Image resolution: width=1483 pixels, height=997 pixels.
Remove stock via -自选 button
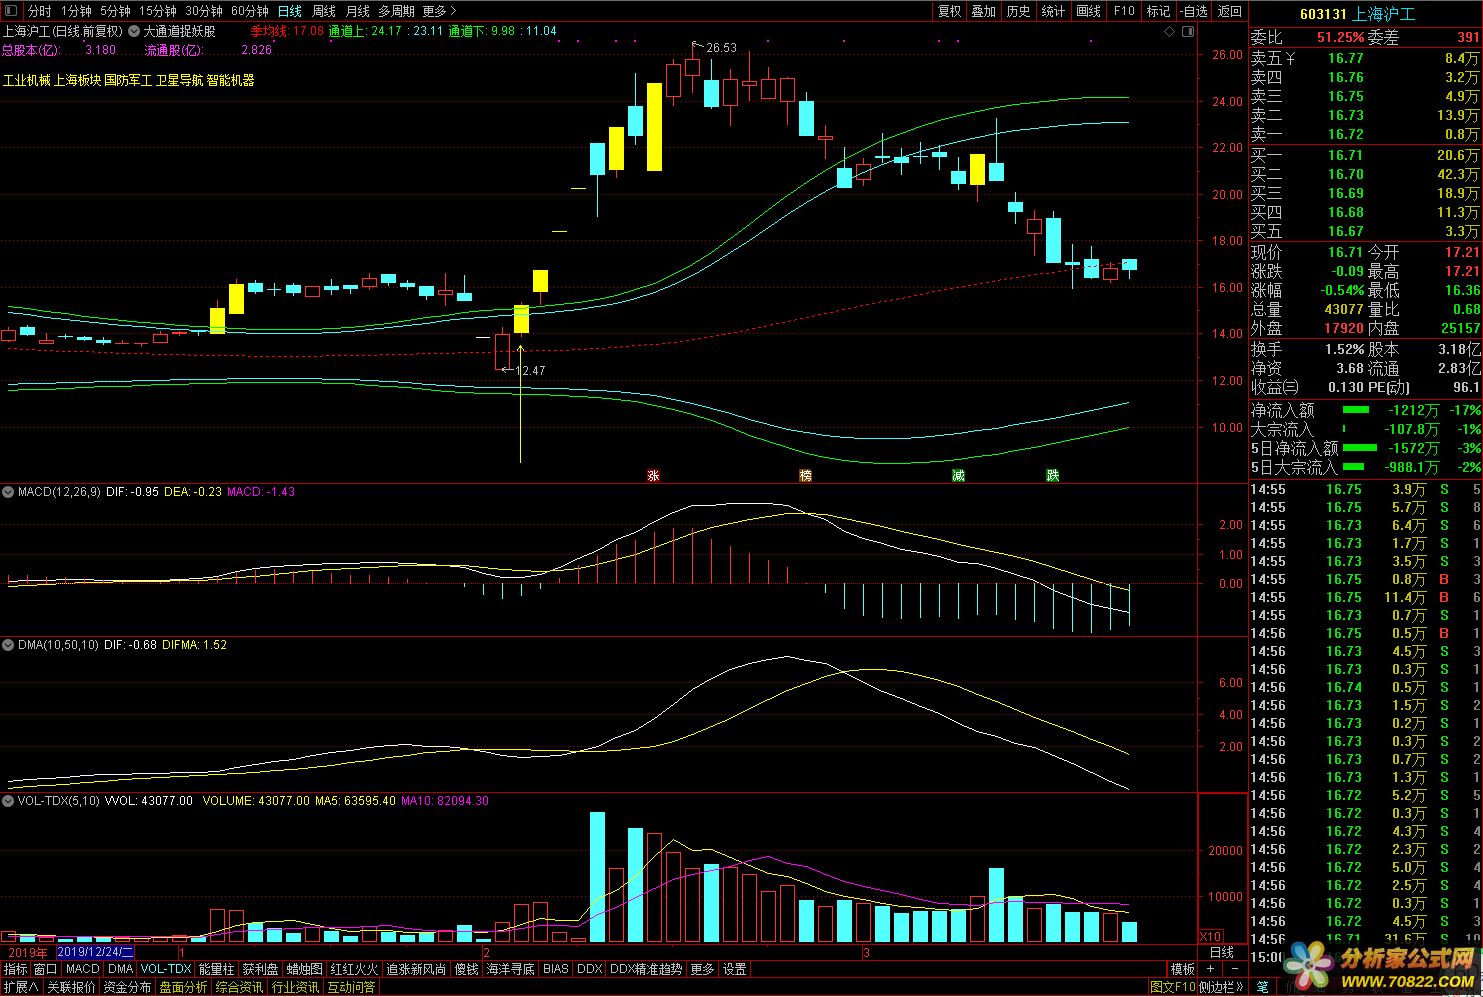click(1193, 11)
